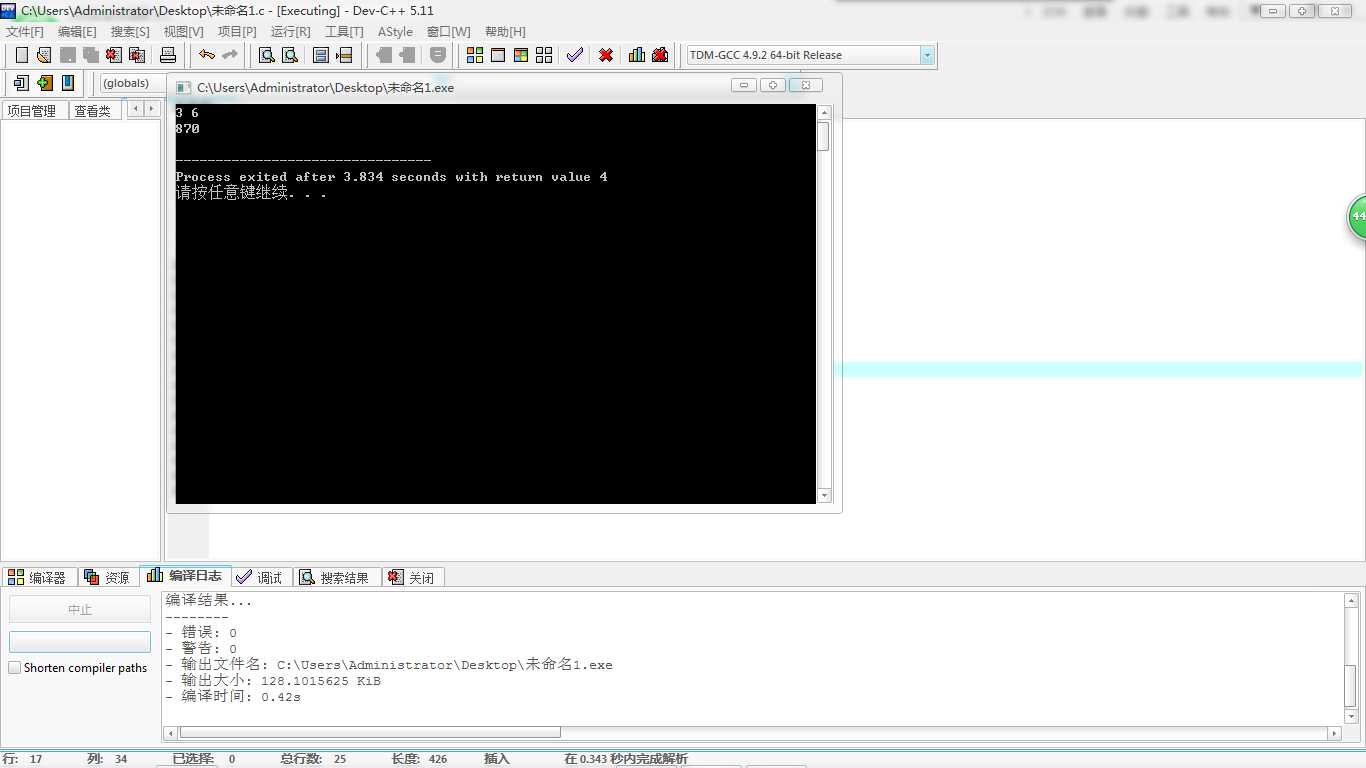
Task: Open the (globals) scope dropdown
Action: pos(134,83)
